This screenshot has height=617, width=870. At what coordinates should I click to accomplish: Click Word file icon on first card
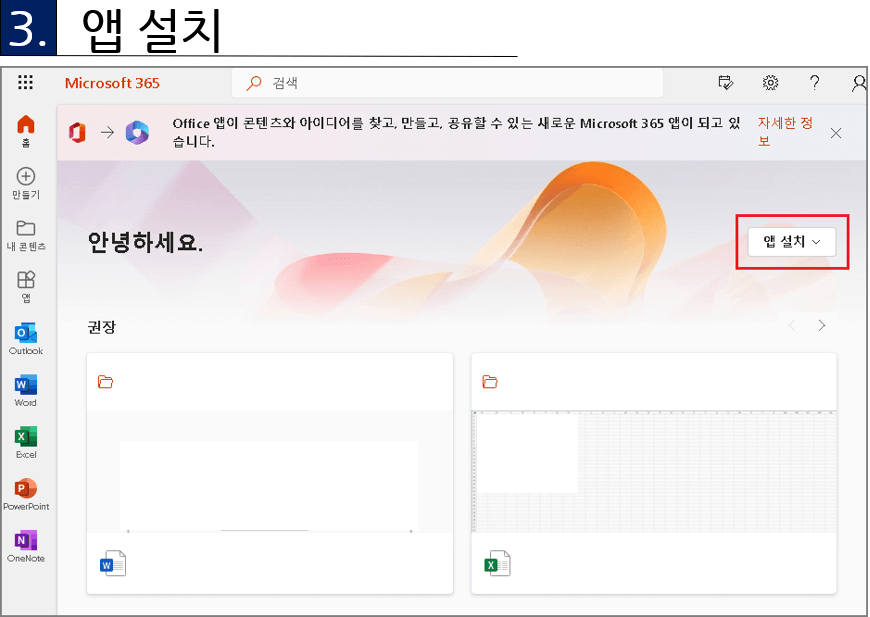coord(113,563)
